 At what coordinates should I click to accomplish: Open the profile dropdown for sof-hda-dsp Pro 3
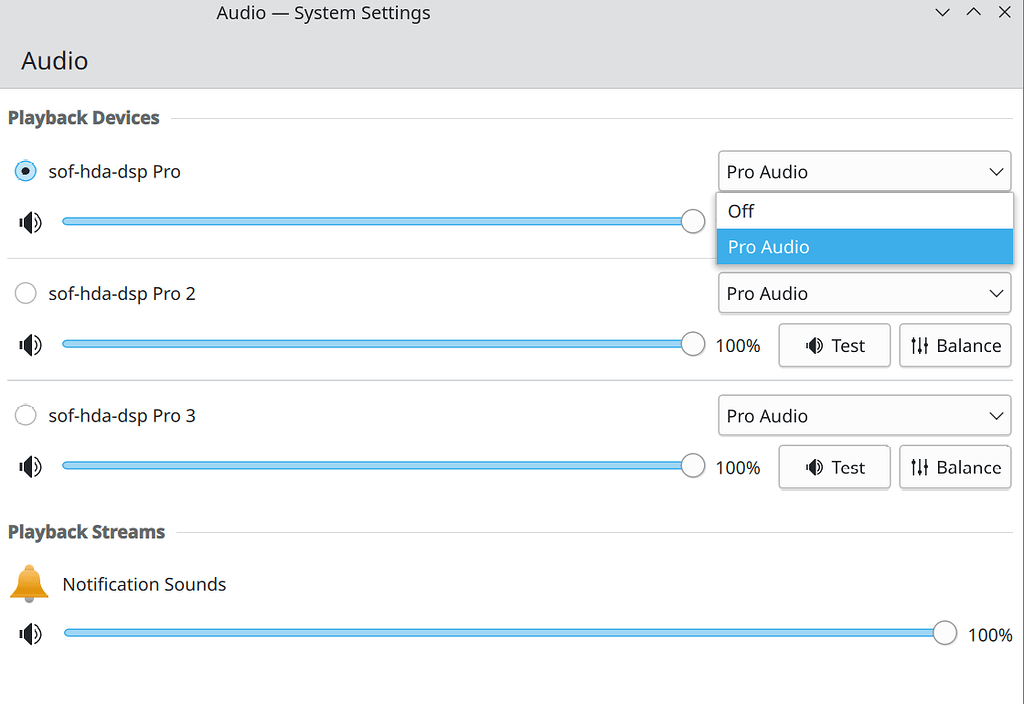click(x=864, y=415)
